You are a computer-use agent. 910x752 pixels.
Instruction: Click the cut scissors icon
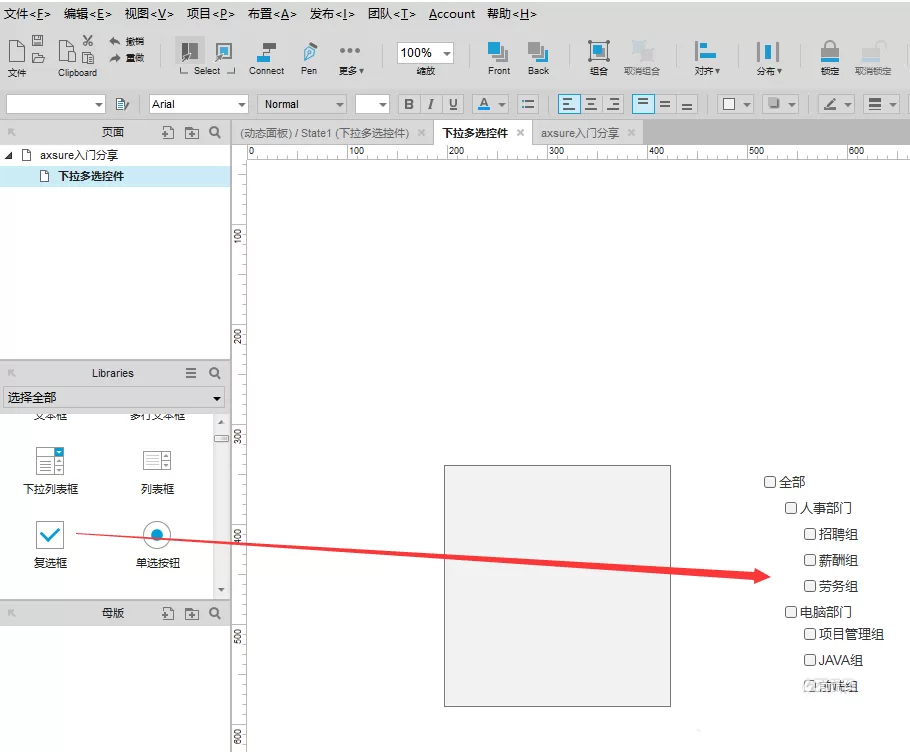[x=88, y=41]
